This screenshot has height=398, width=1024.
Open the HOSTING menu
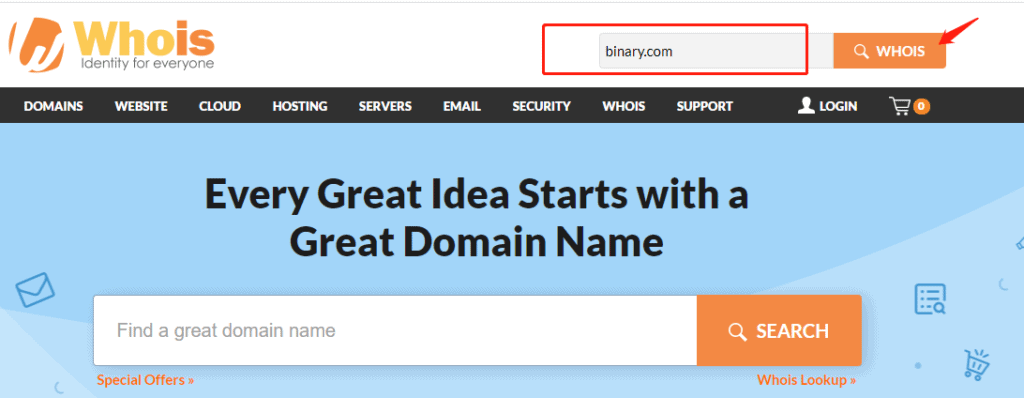point(300,106)
